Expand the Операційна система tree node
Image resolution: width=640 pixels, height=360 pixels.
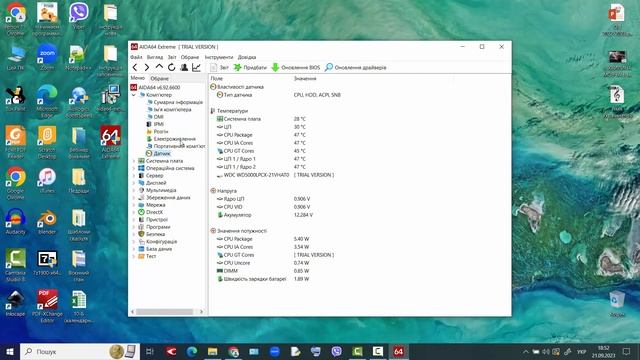(134, 168)
